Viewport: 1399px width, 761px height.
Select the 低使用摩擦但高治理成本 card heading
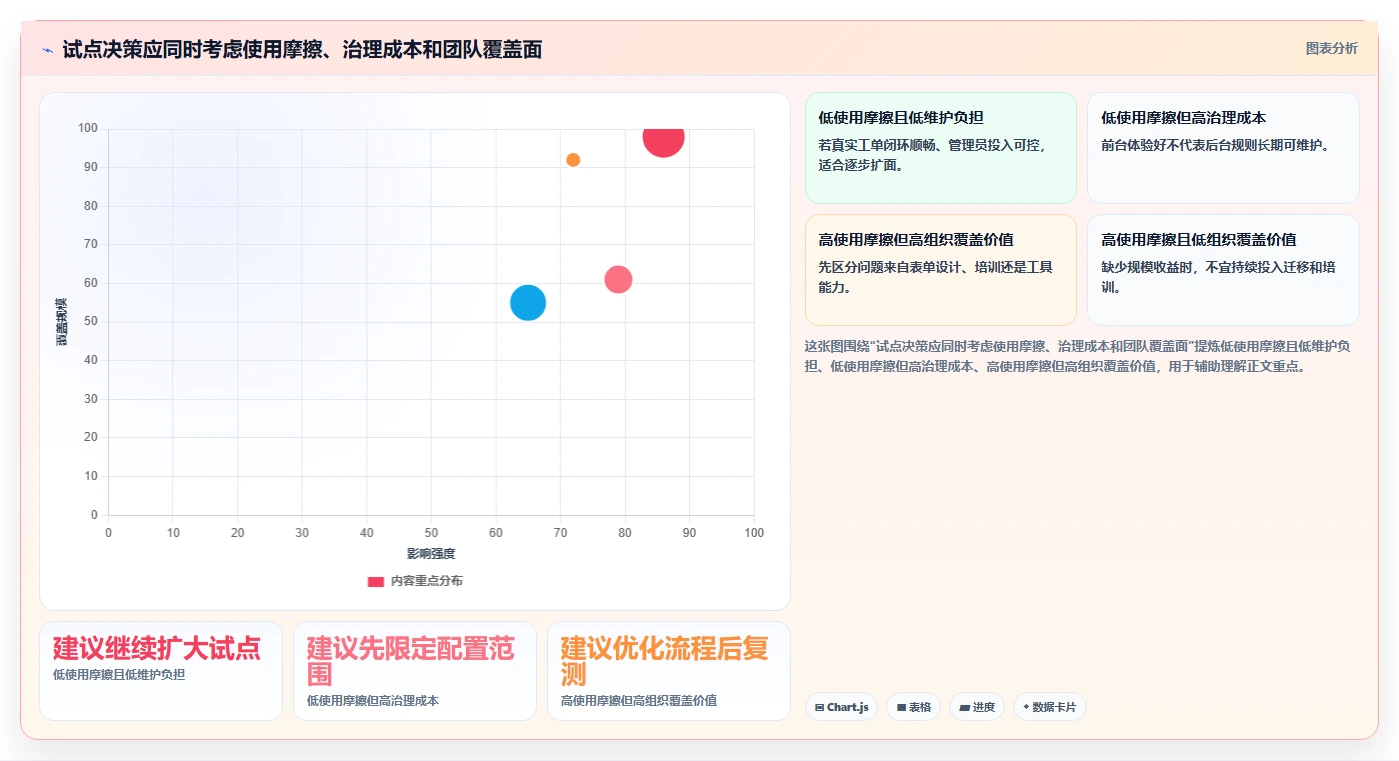(x=1184, y=118)
